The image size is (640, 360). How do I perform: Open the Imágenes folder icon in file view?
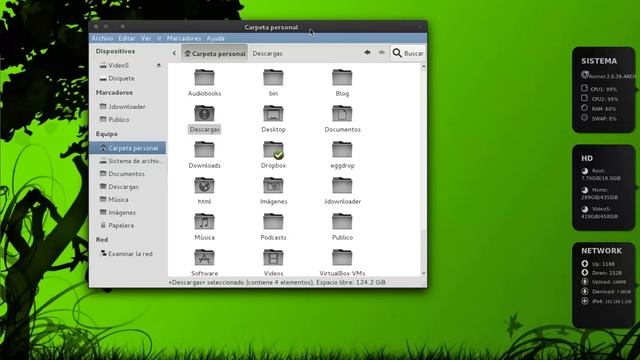[x=273, y=185]
